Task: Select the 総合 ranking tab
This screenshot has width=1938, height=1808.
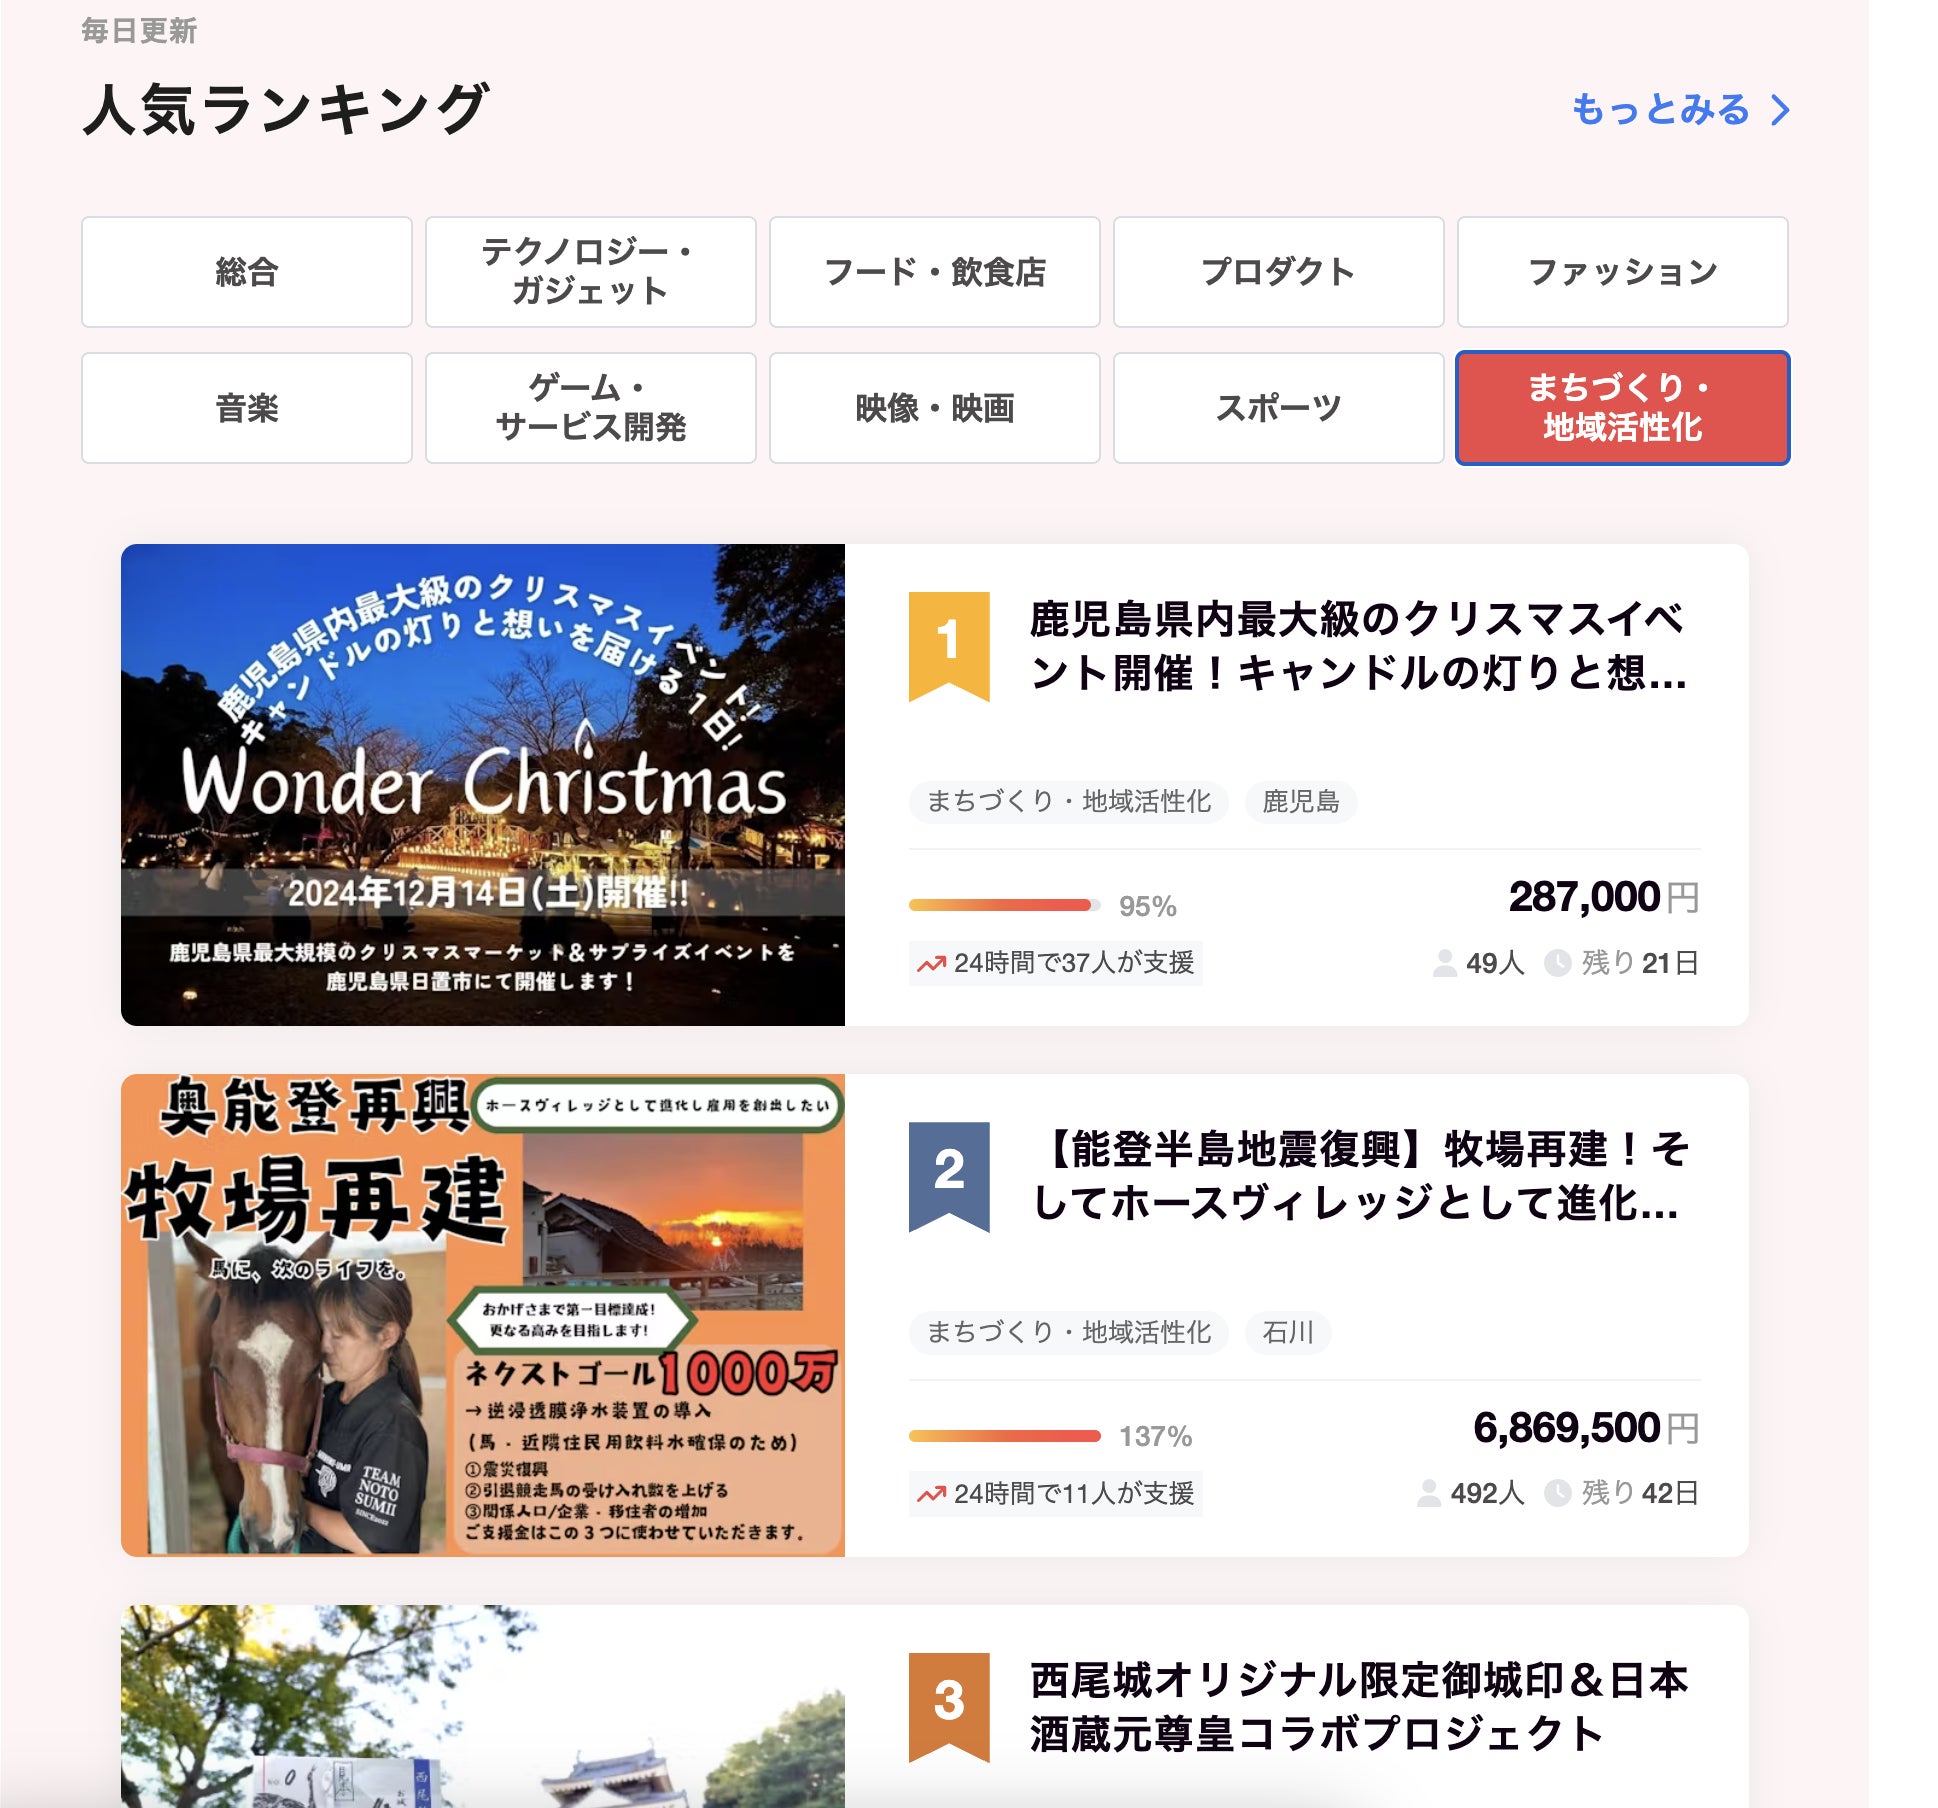Action: tap(246, 272)
